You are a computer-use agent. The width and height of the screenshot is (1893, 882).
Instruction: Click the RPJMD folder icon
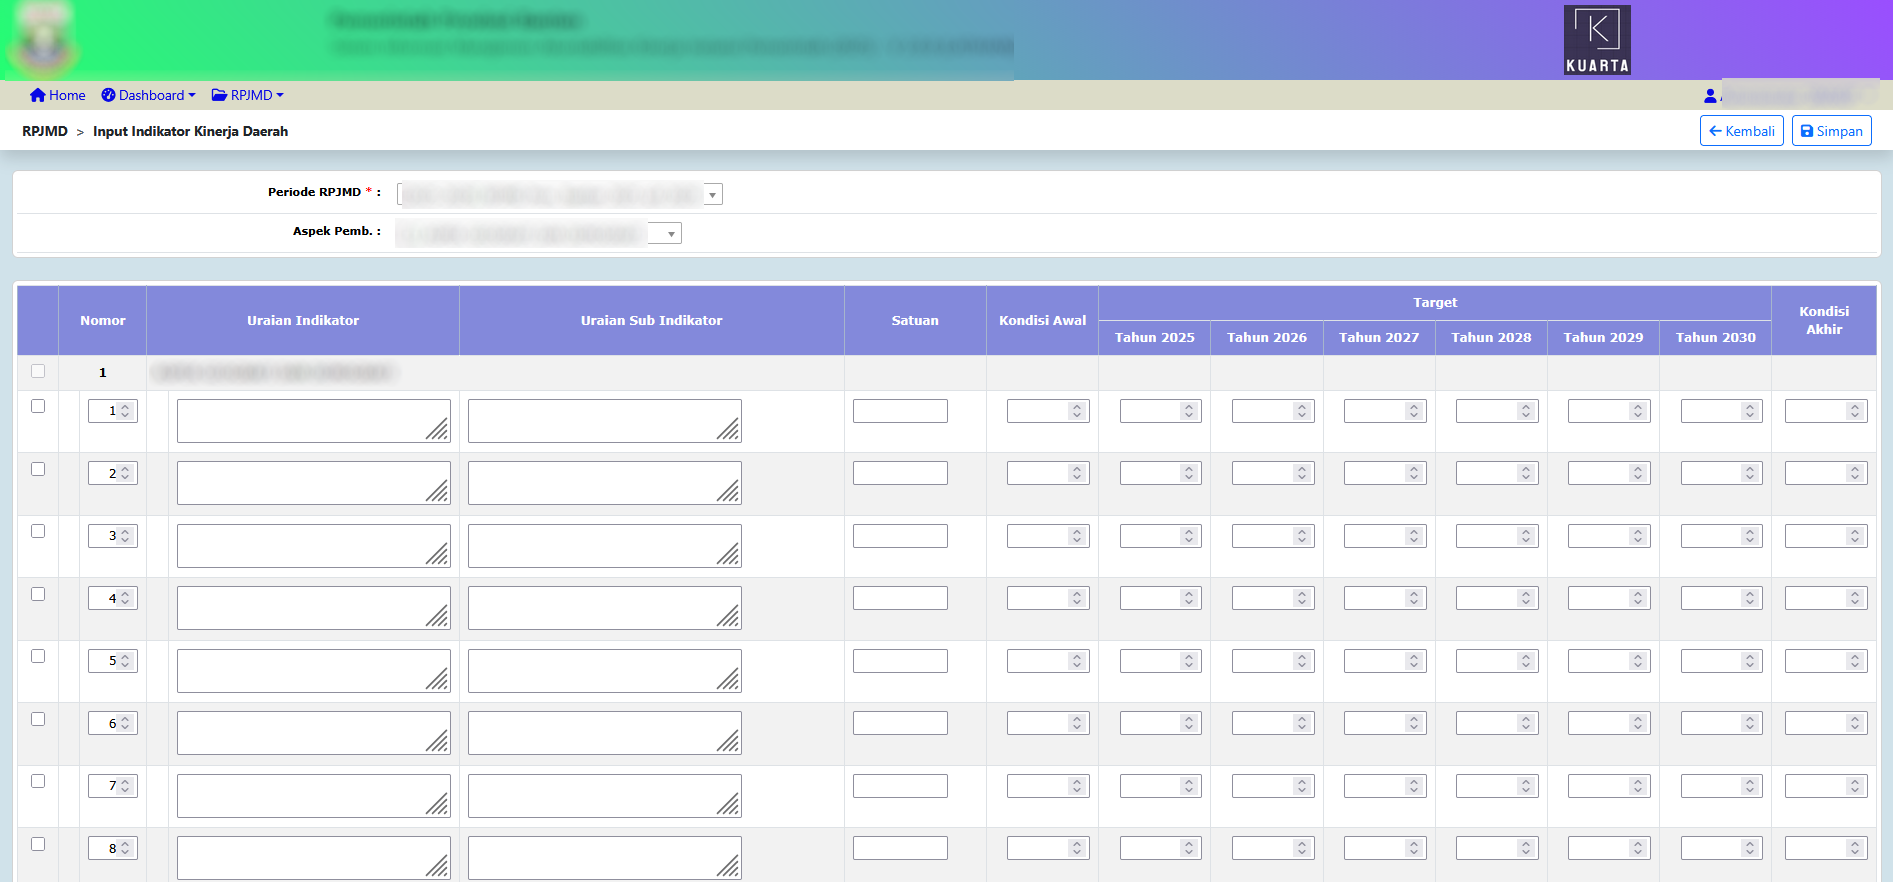pos(219,95)
